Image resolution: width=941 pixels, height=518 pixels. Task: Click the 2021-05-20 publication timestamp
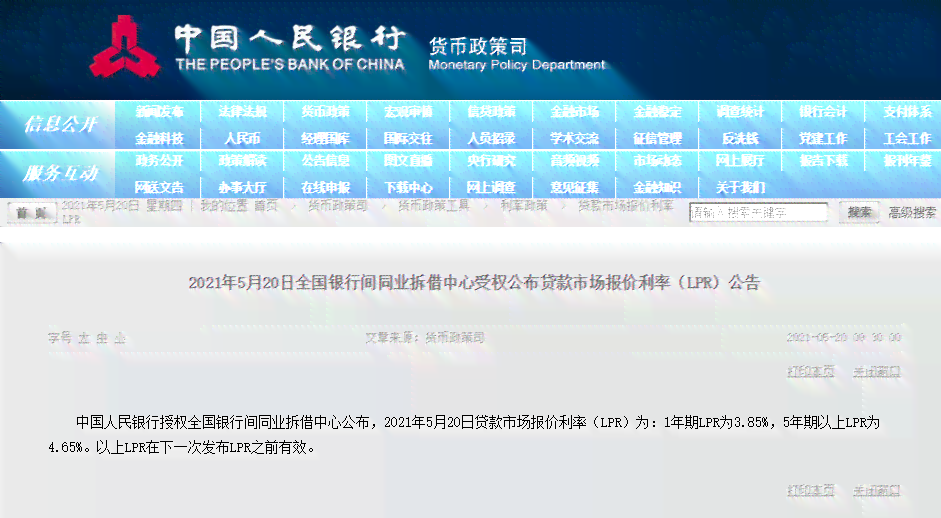[844, 338]
